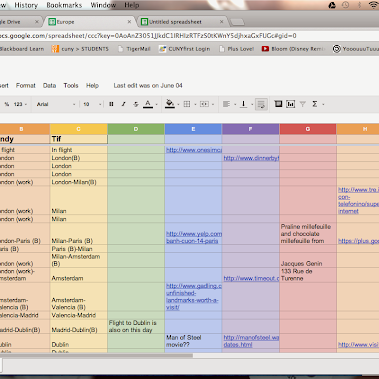Open the Tools menu
The width and height of the screenshot is (379, 379).
click(x=71, y=86)
